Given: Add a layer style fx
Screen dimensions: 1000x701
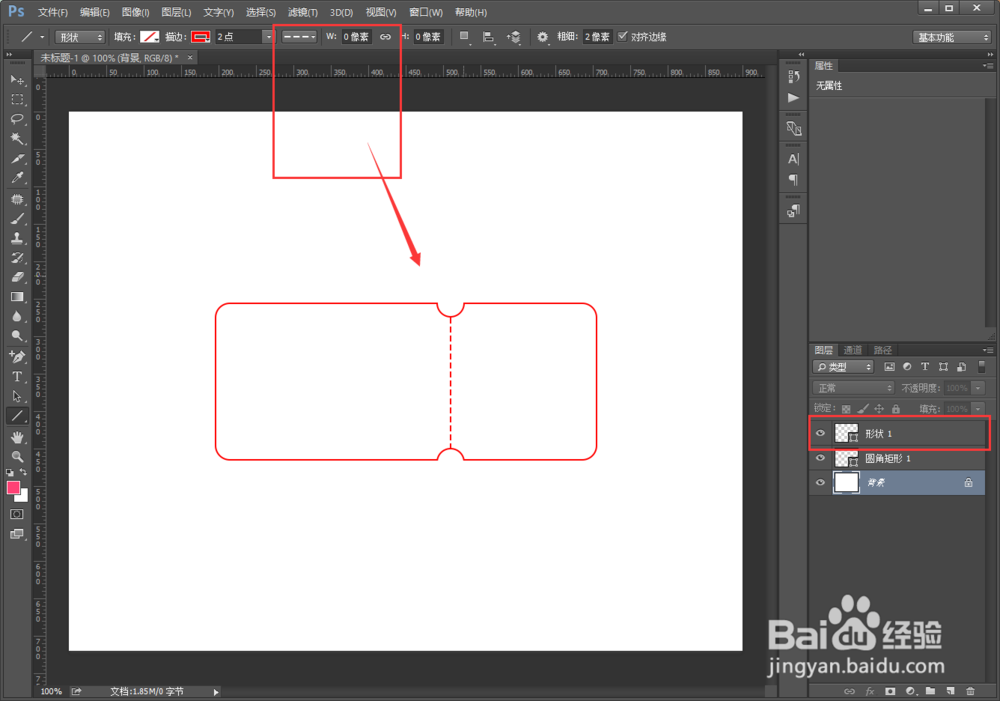Looking at the screenshot, I should (x=870, y=691).
